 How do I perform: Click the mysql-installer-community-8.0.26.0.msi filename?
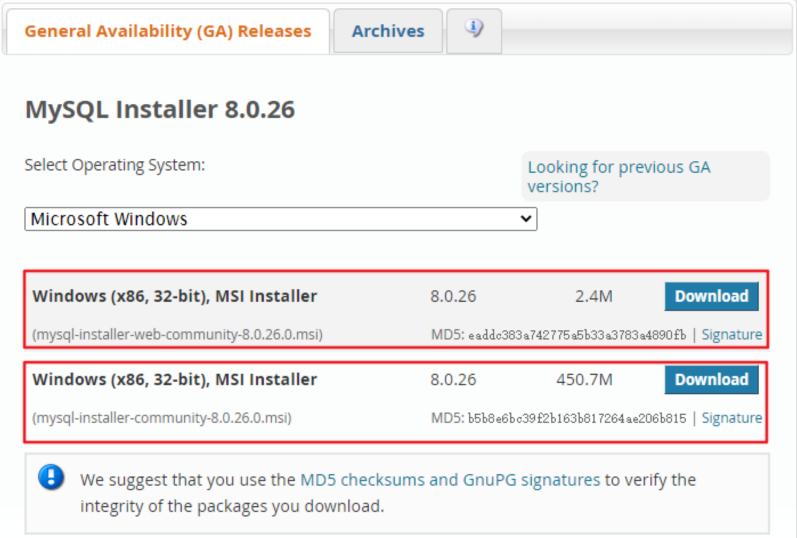[162, 419]
